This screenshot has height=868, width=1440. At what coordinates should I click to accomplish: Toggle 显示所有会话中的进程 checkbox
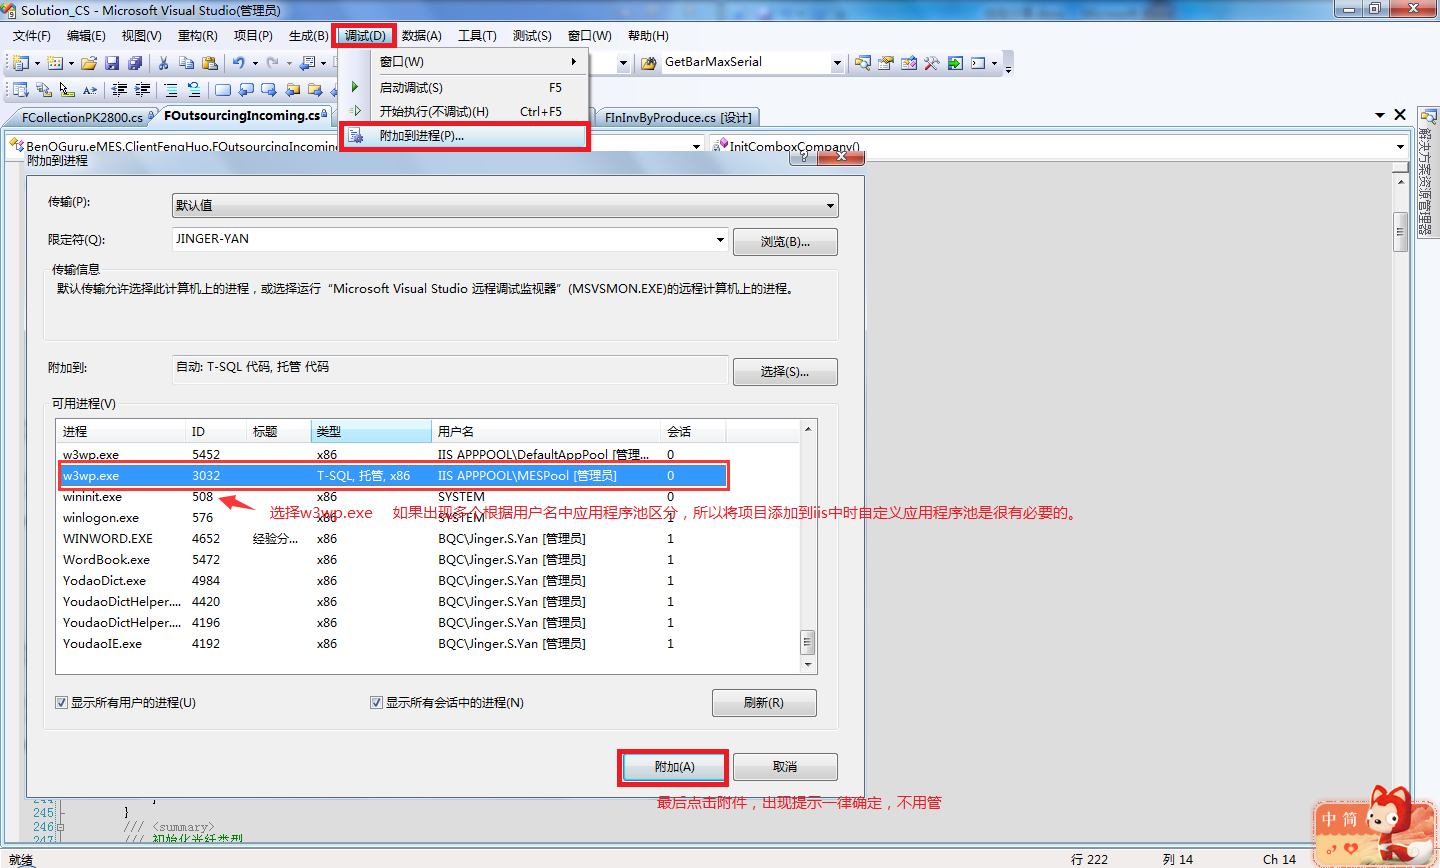click(x=377, y=703)
